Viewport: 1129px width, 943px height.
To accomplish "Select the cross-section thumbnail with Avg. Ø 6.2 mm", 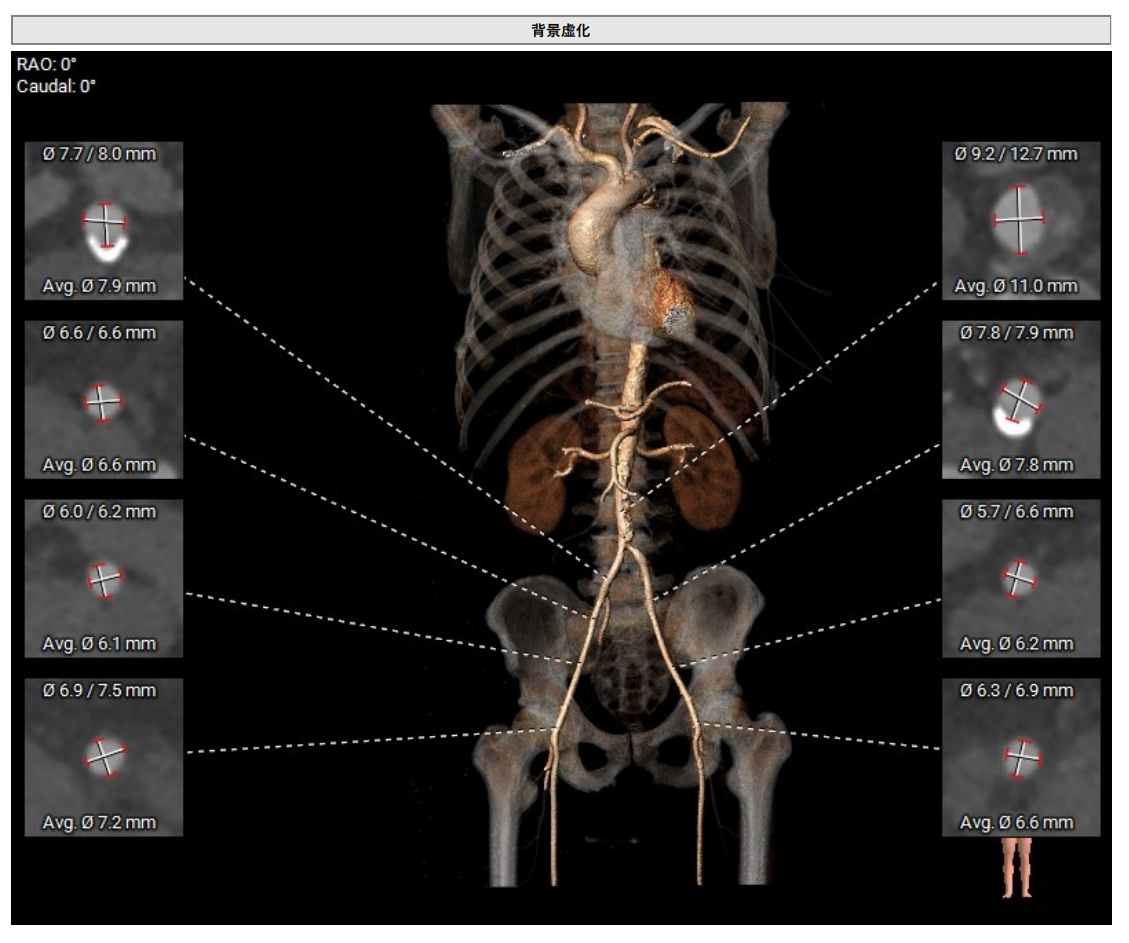I will (1021, 578).
